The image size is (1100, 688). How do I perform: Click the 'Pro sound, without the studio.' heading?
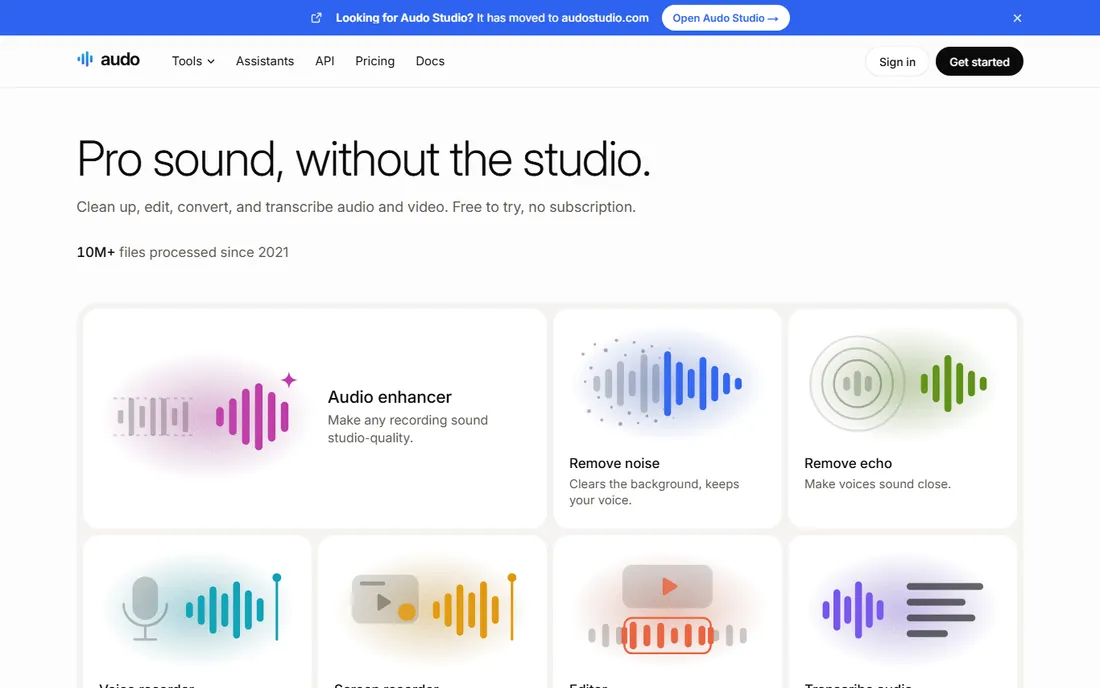(363, 159)
